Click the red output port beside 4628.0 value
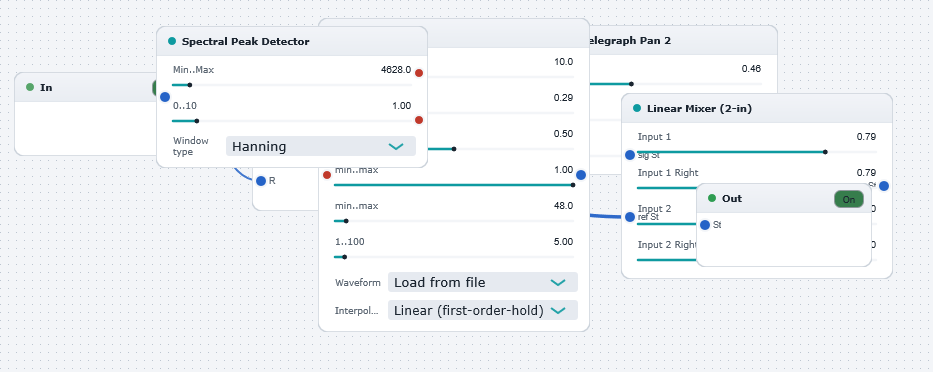This screenshot has height=372, width=933. click(419, 73)
